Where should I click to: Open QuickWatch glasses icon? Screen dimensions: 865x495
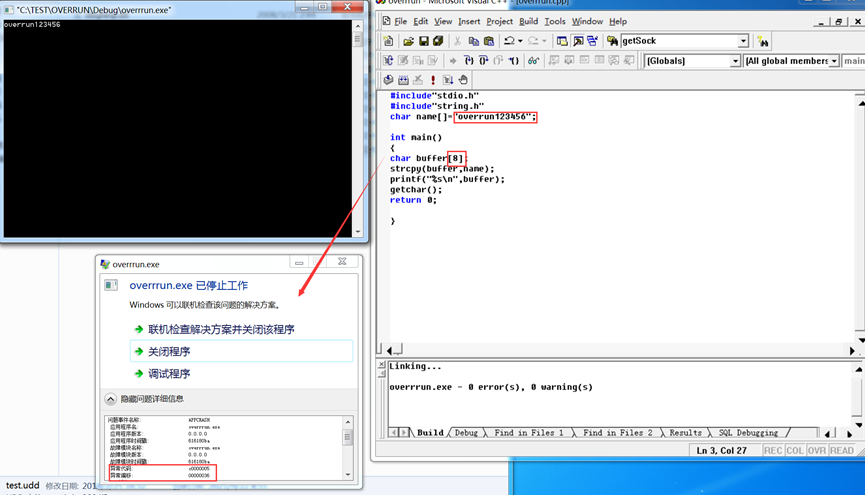click(x=533, y=61)
